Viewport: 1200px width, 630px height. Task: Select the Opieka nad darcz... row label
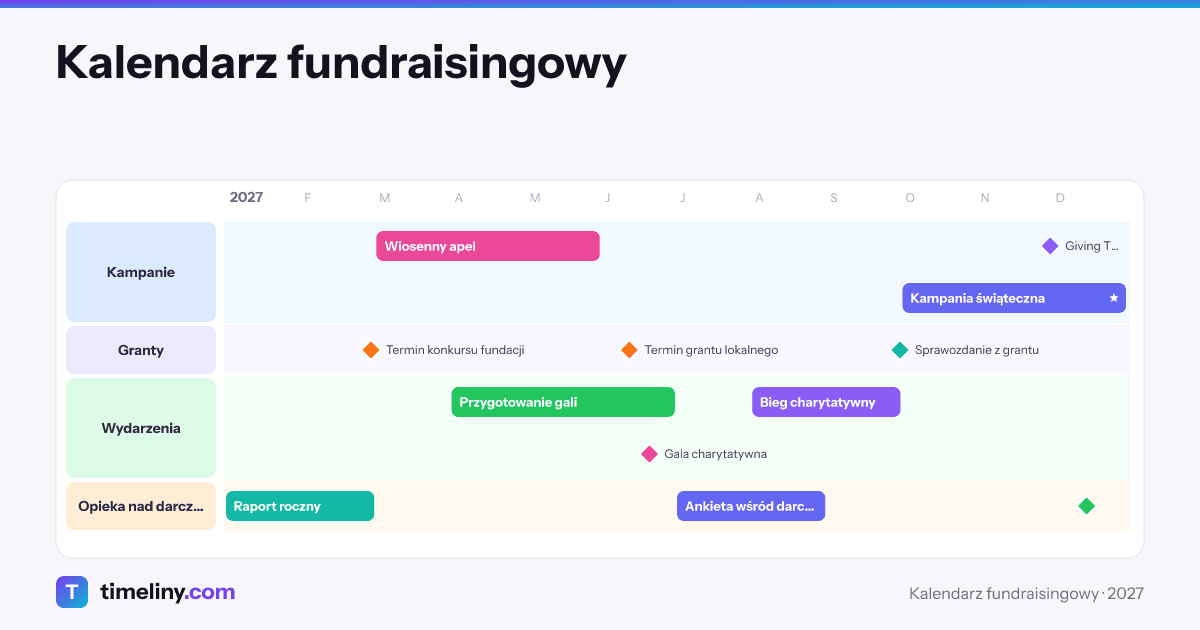tap(141, 506)
